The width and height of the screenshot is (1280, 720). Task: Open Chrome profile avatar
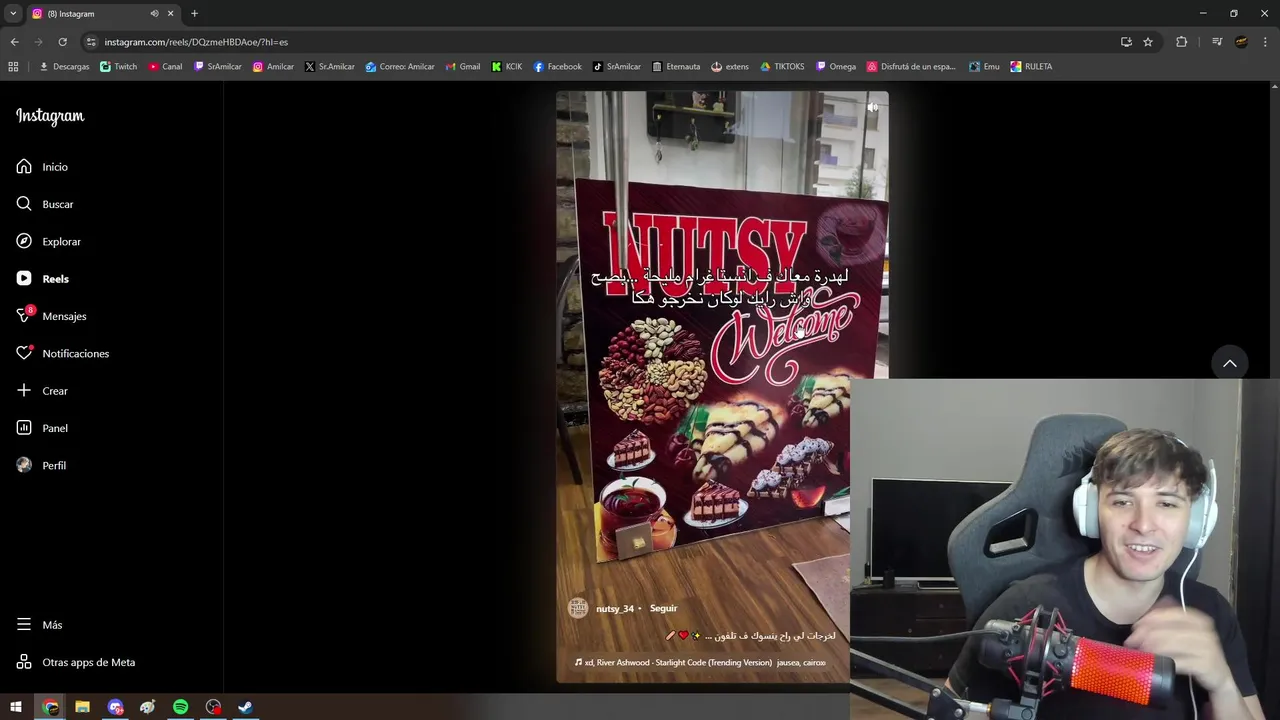1241,42
